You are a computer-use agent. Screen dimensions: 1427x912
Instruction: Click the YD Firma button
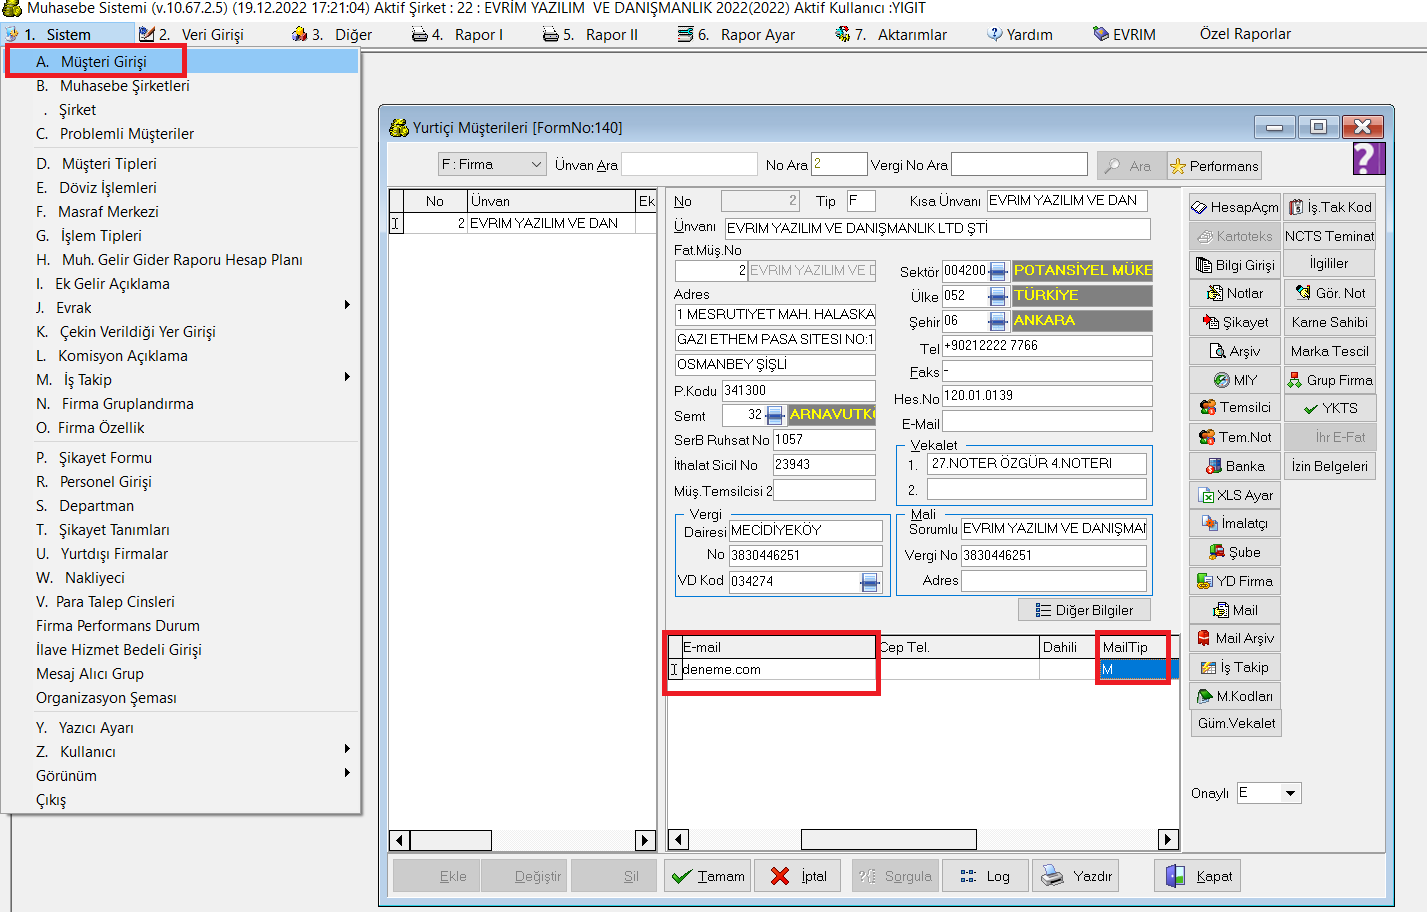tap(1235, 581)
